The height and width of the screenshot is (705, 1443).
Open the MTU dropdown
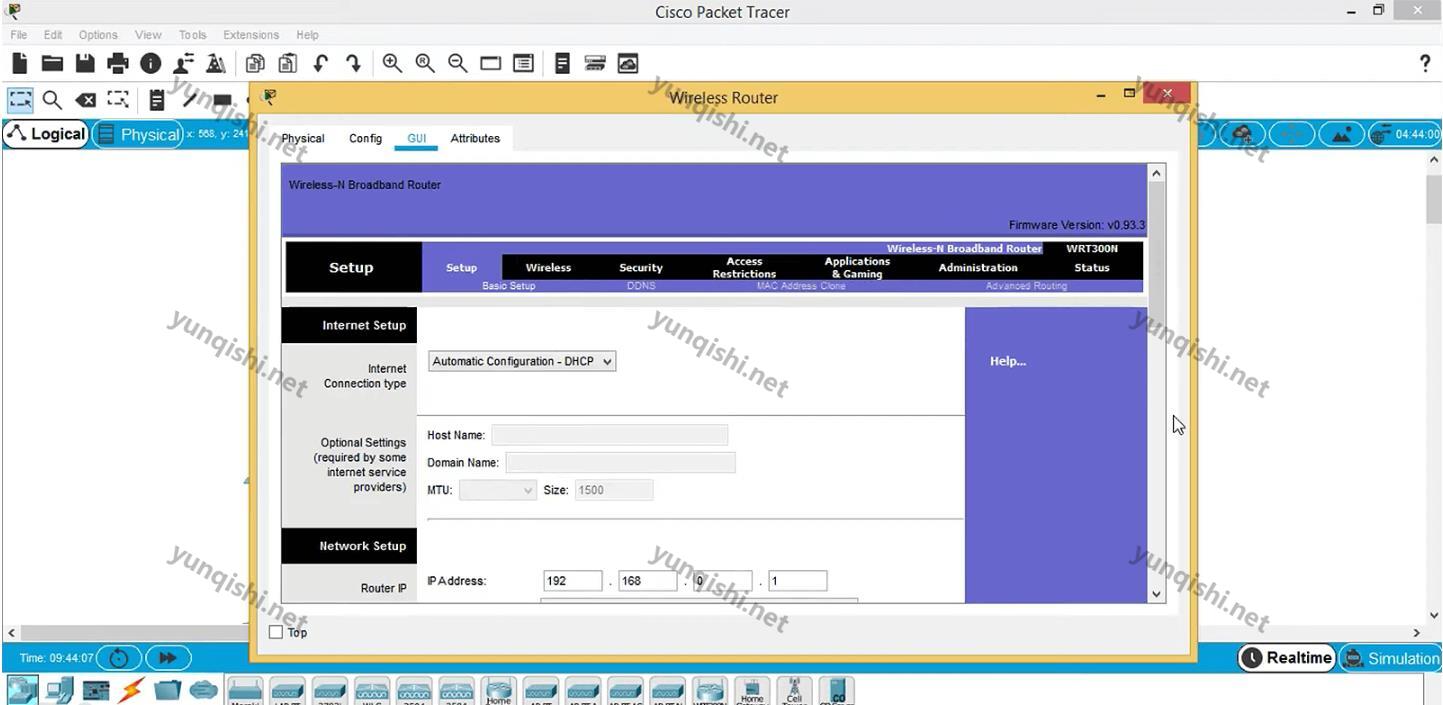point(498,490)
